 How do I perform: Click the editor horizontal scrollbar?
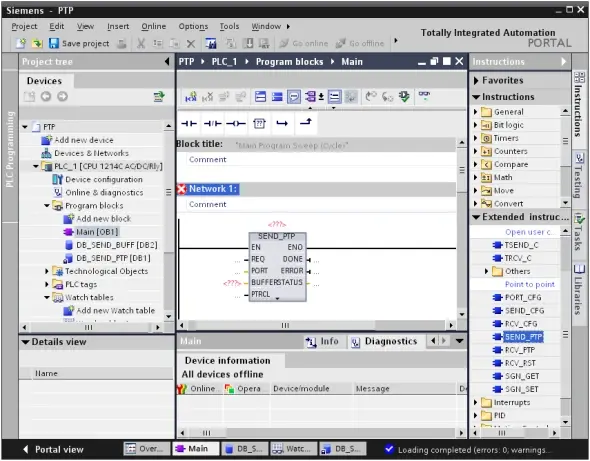[316, 325]
